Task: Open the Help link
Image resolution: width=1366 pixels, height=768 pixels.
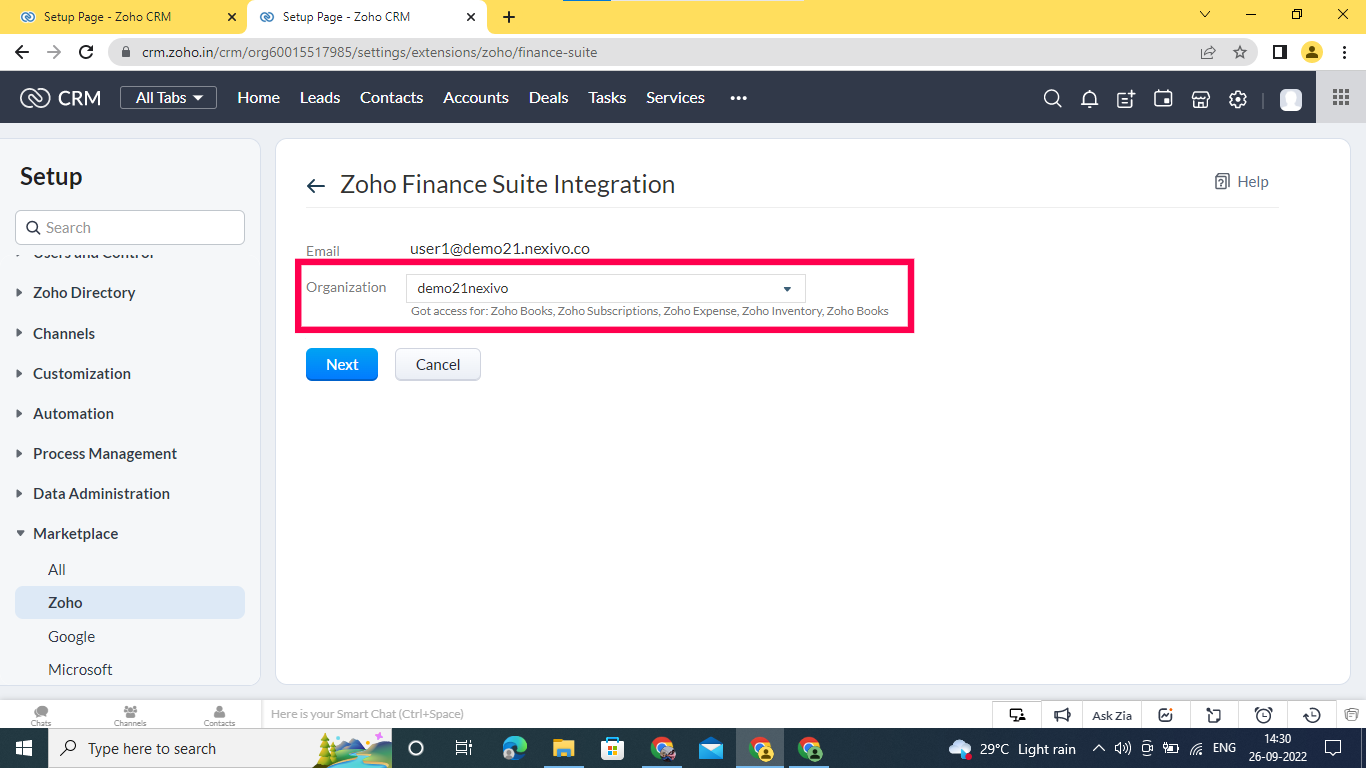Action: pyautogui.click(x=1241, y=181)
